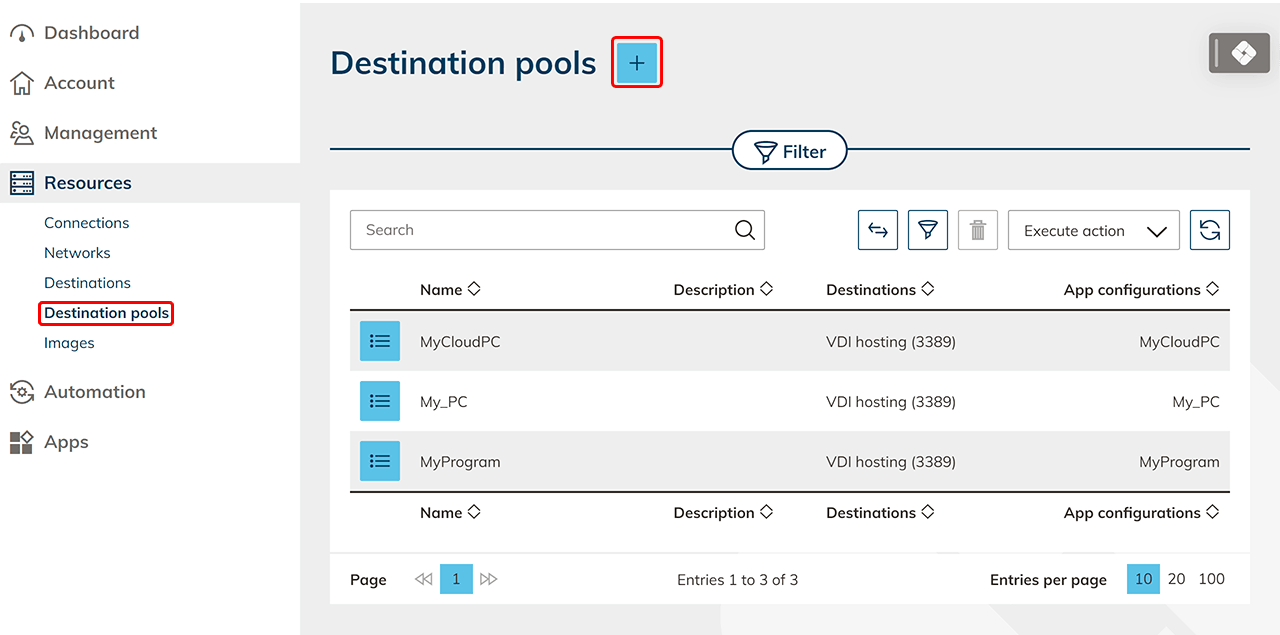The height and width of the screenshot is (635, 1280).
Task: Click the trash delete icon
Action: (977, 230)
